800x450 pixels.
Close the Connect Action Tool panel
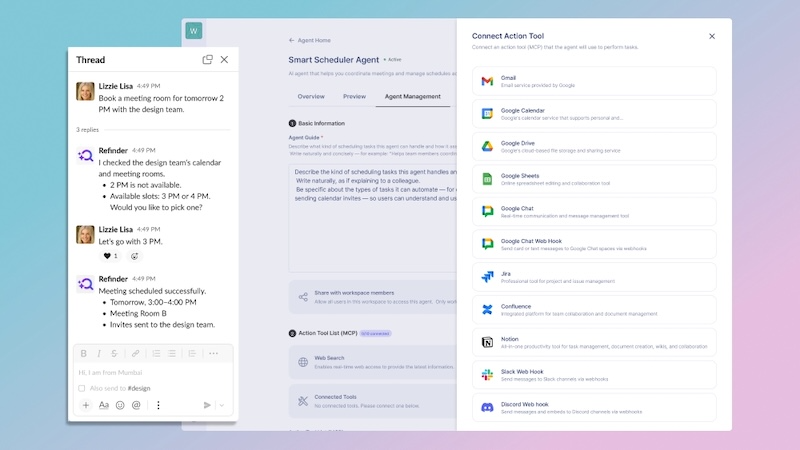(x=712, y=36)
